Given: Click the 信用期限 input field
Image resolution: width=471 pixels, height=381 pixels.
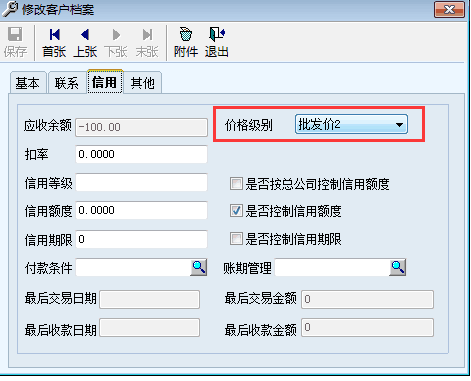Looking at the screenshot, I should (x=141, y=239).
